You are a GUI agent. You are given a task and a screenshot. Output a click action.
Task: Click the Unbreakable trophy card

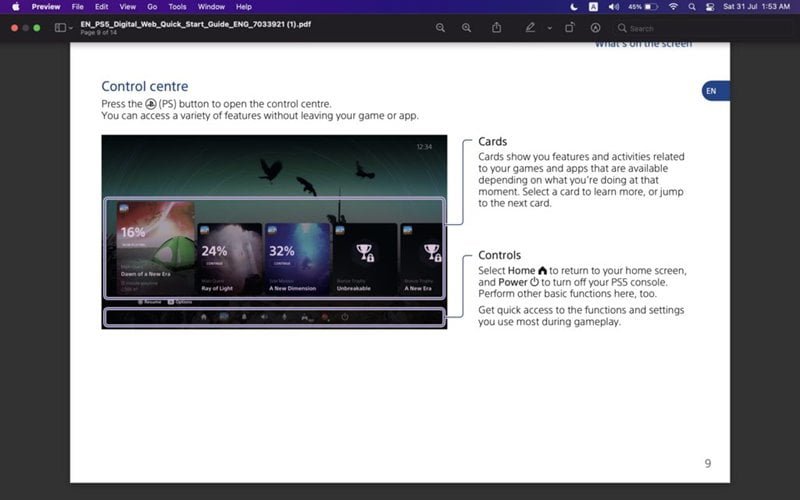click(365, 259)
